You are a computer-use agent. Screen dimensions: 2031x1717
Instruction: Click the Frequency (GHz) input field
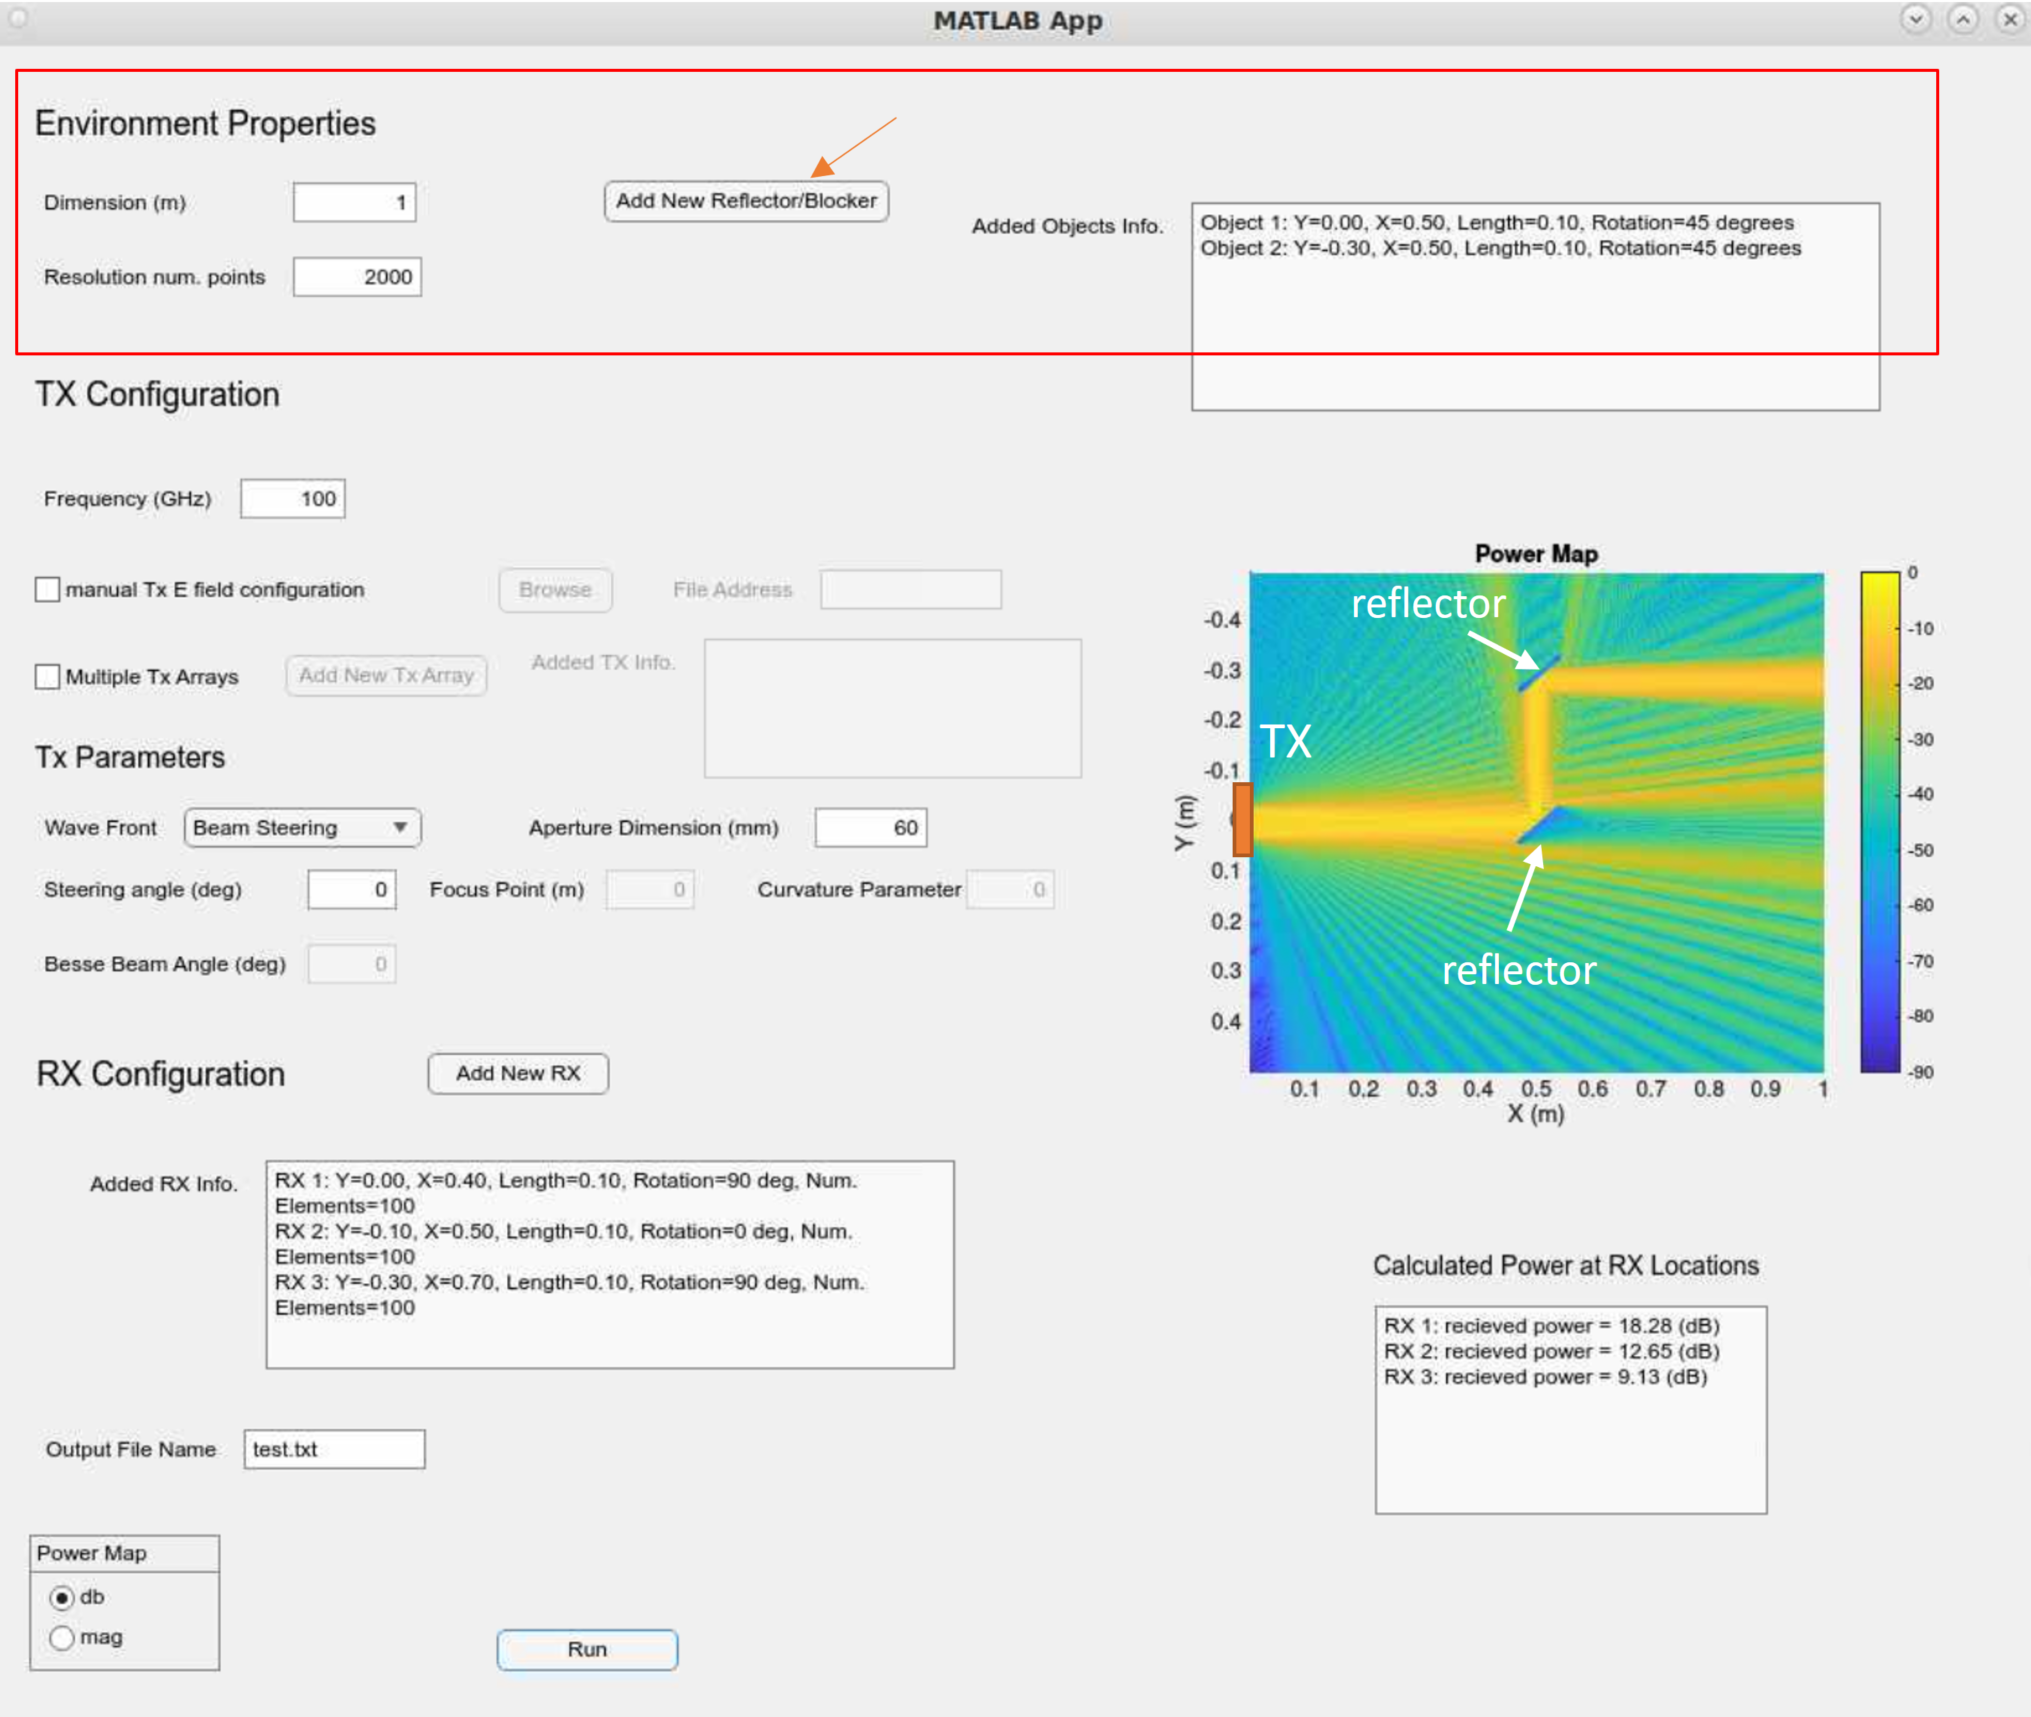click(293, 499)
